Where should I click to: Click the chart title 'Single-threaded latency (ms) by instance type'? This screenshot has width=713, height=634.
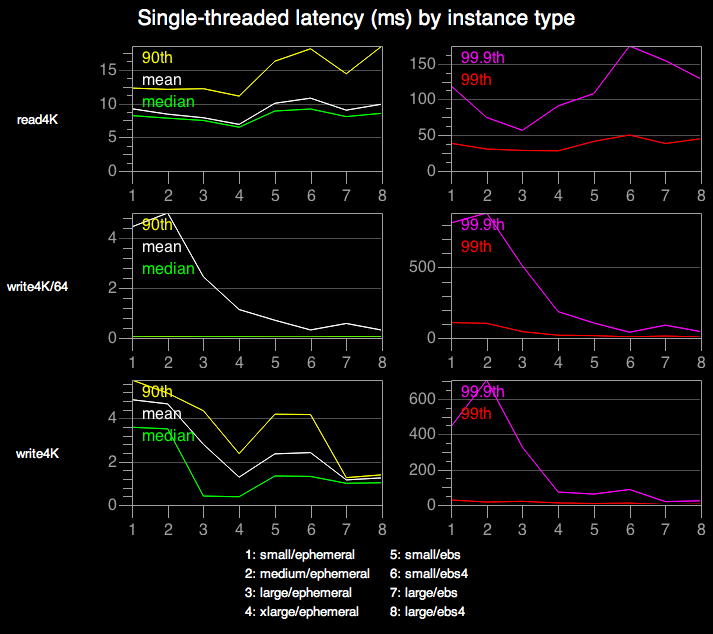(356, 18)
